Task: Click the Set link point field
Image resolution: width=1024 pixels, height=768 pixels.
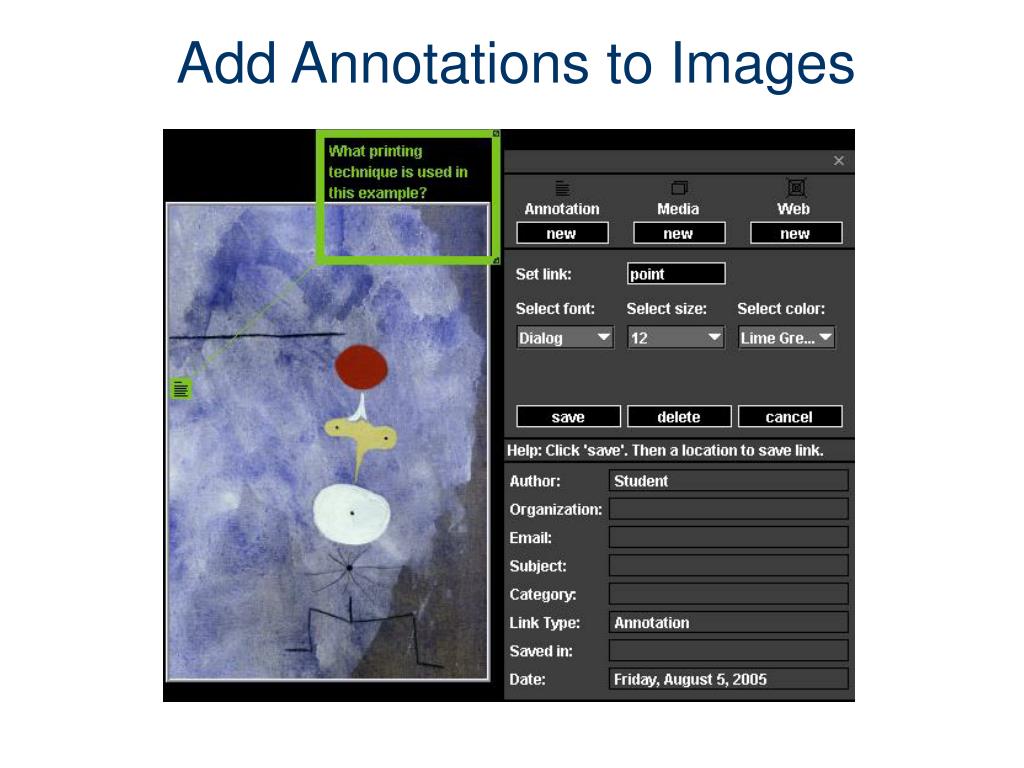Action: [676, 274]
